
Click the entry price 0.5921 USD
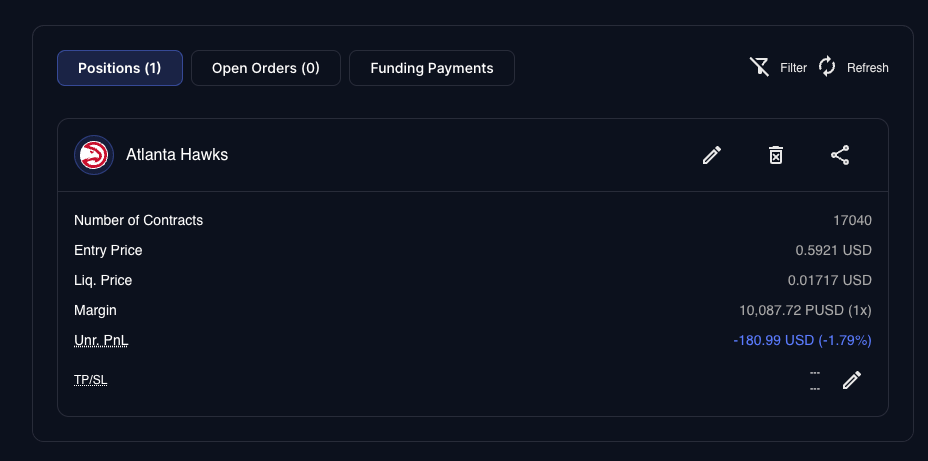coord(834,250)
